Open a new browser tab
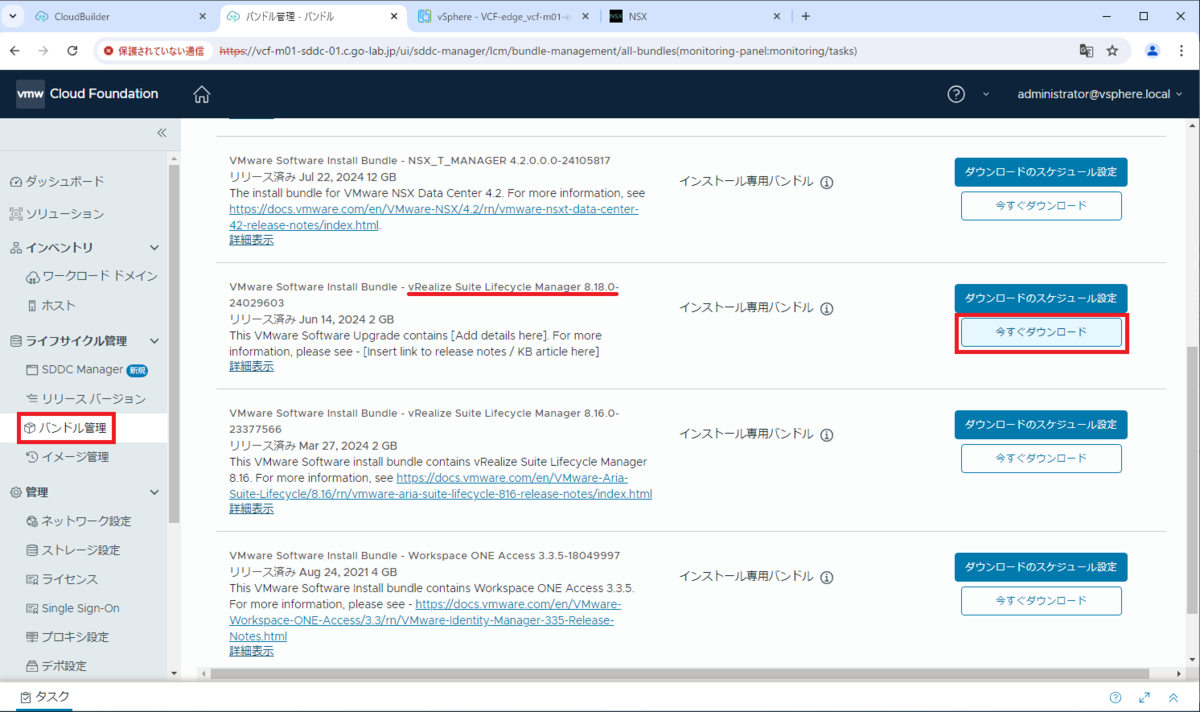1200x712 pixels. (806, 16)
